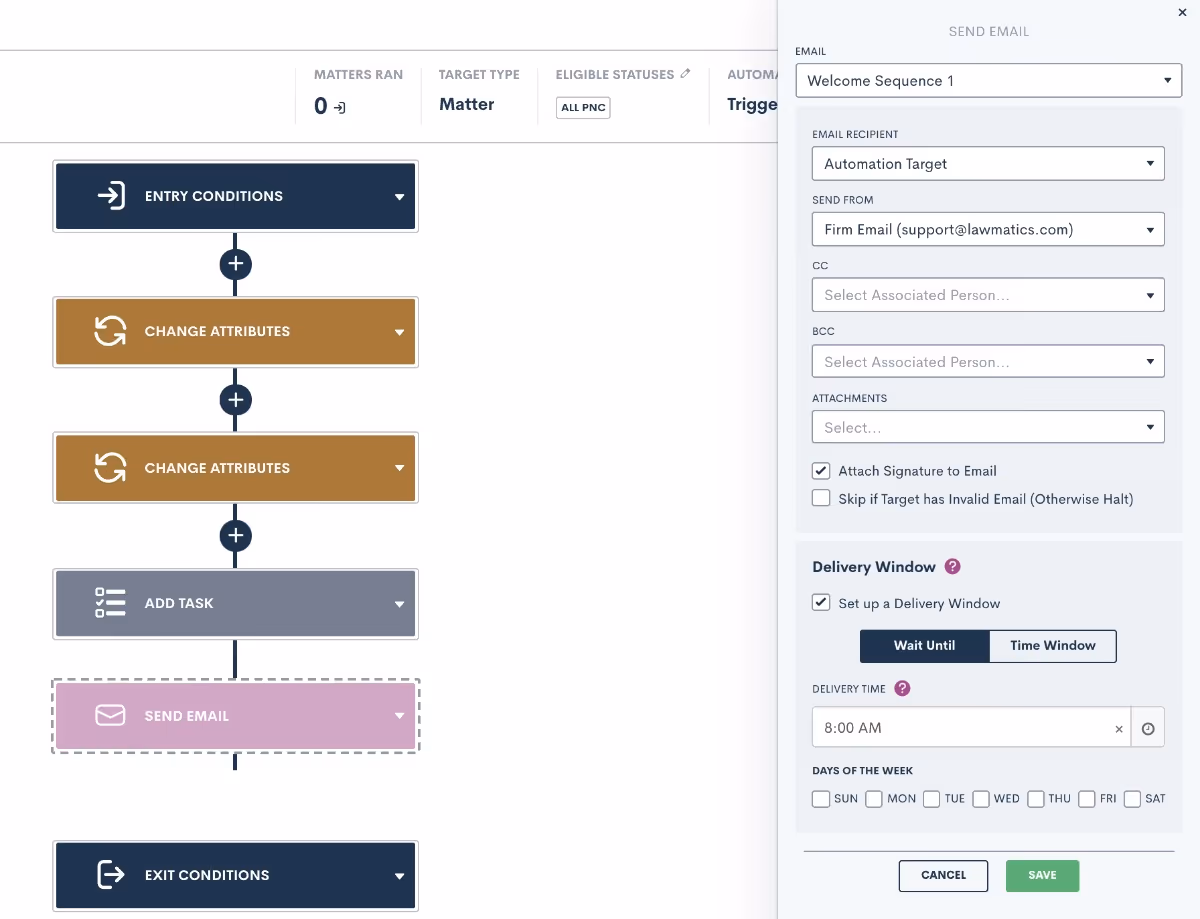Image resolution: width=1200 pixels, height=919 pixels.
Task: Click the envelope icon on Send Email
Action: coord(110,716)
